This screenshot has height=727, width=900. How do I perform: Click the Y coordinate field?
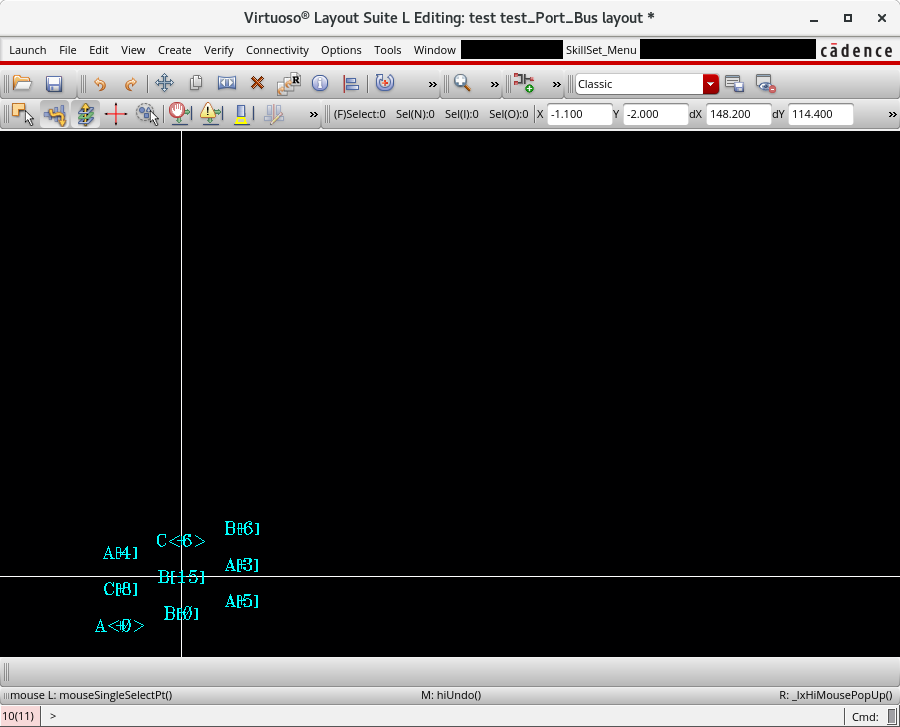pyautogui.click(x=655, y=114)
